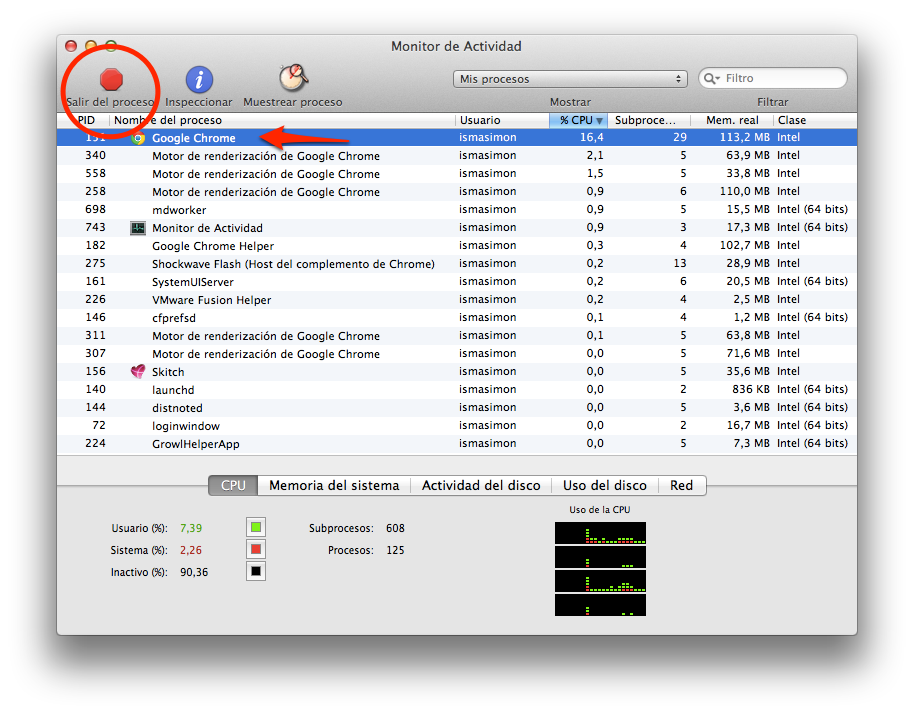Viewport: 914px width, 714px height.
Task: Select the cfprefsd process row
Action: click(457, 318)
